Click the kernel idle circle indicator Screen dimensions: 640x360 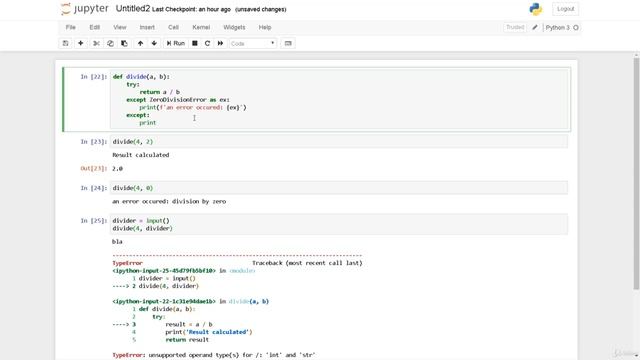click(x=576, y=27)
